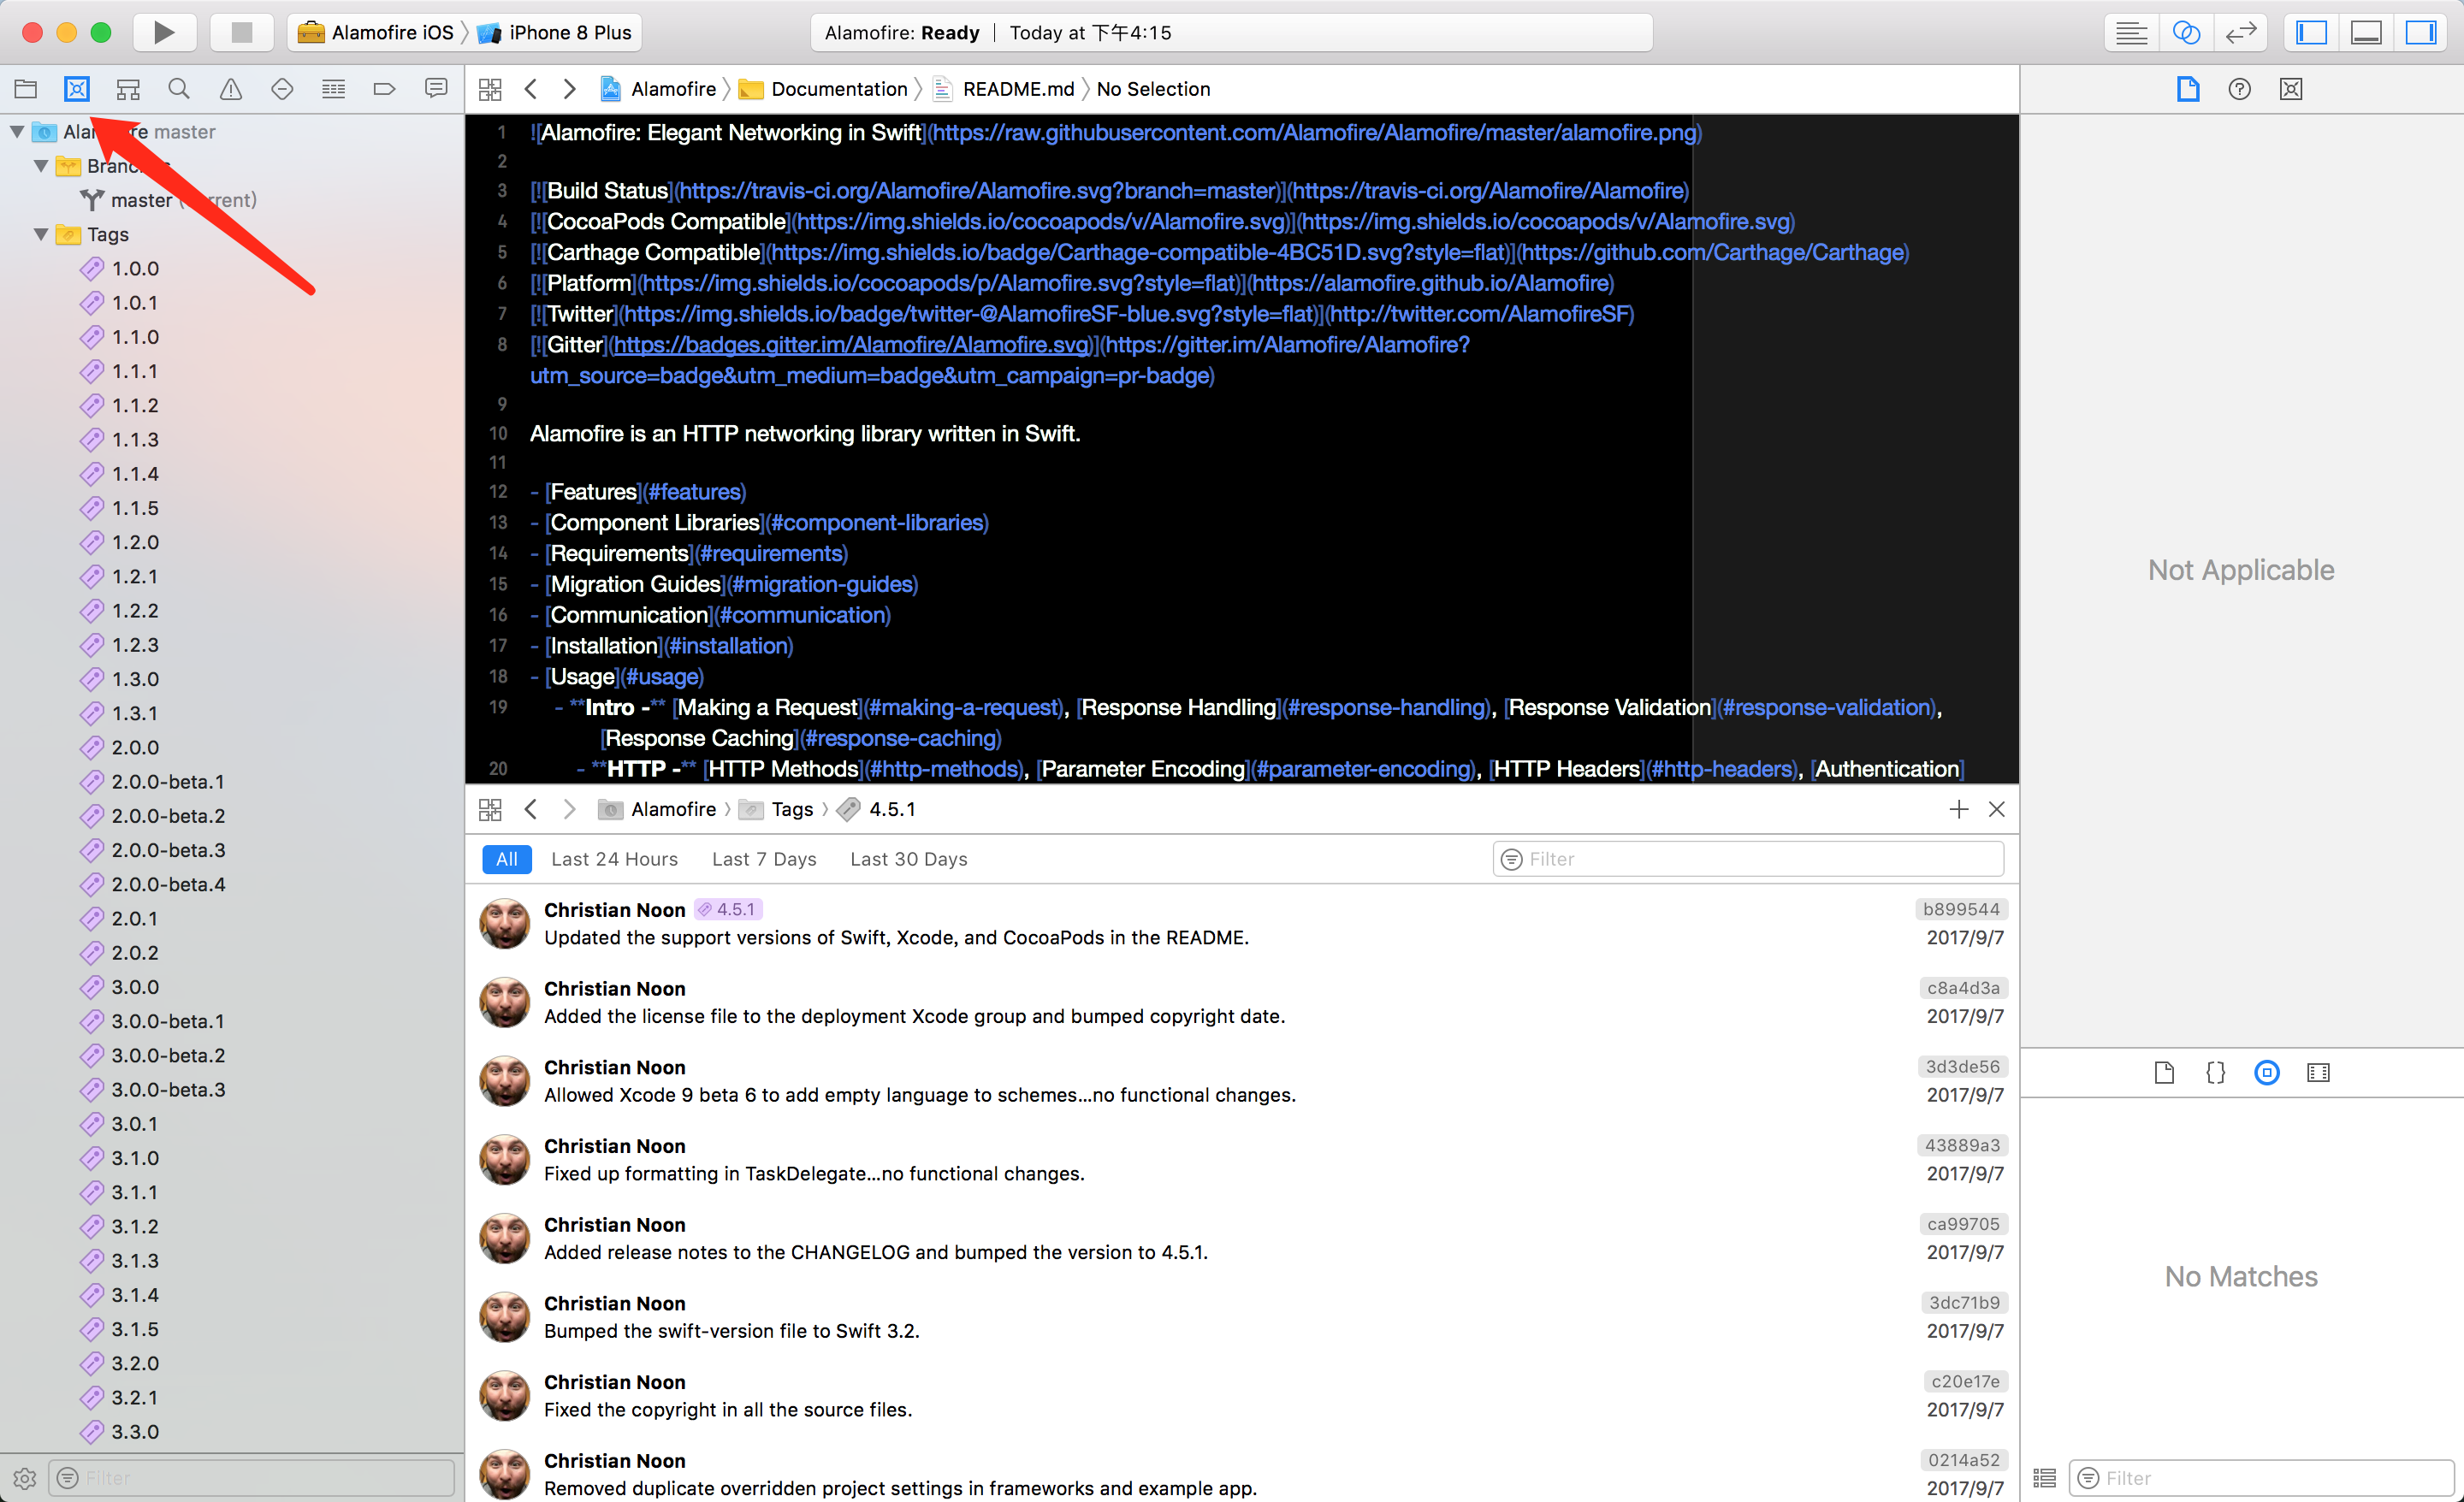Select the Last 7 Days tab
This screenshot has height=1502, width=2464.
[x=764, y=859]
